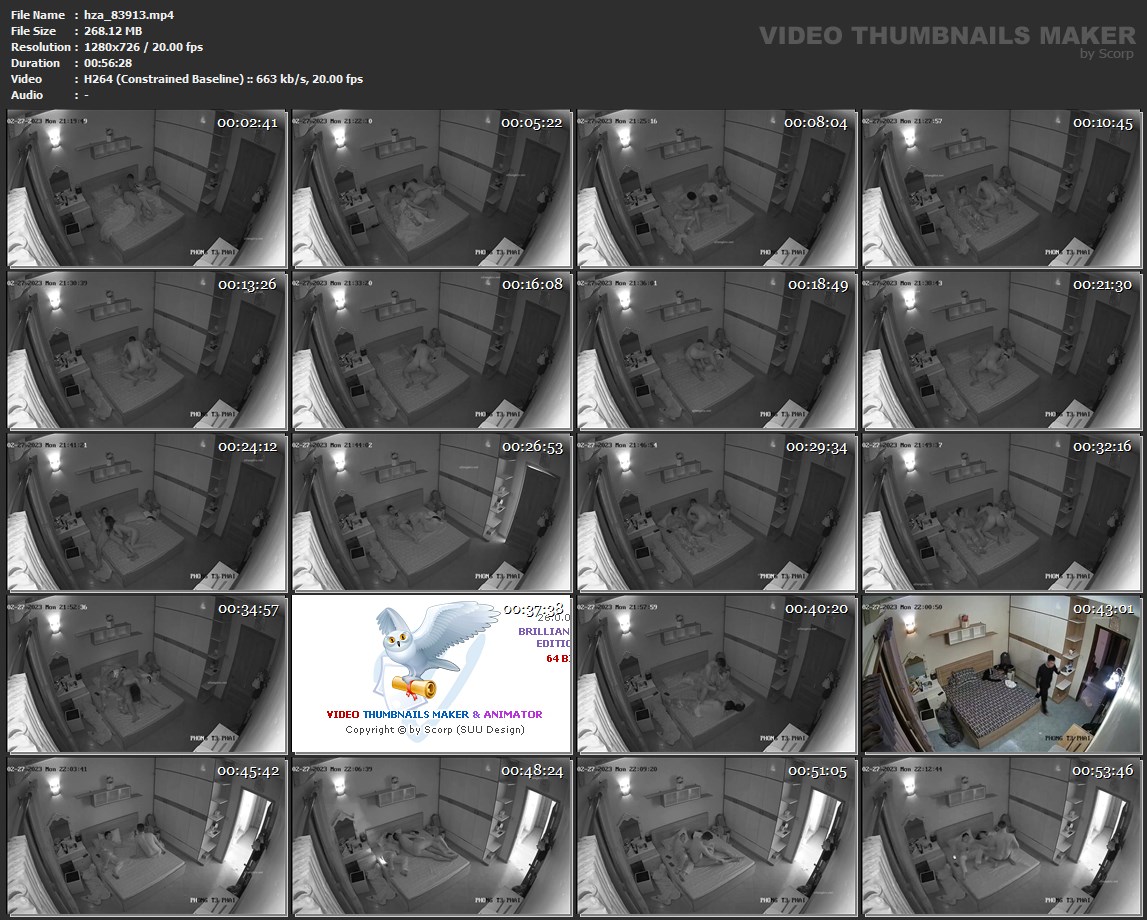Click the file size value 268.12 MB
The image size is (1147, 920).
pyautogui.click(x=113, y=31)
